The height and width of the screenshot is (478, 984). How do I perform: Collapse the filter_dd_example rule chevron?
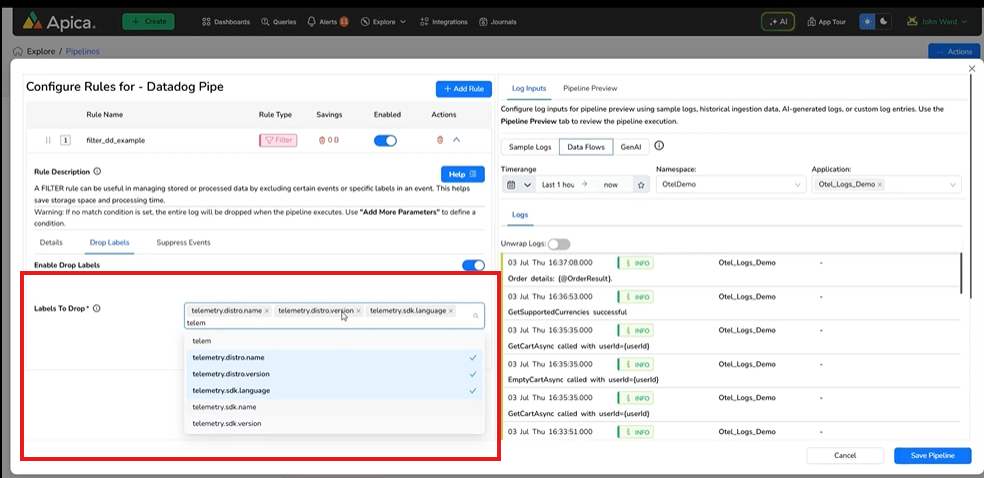[457, 140]
